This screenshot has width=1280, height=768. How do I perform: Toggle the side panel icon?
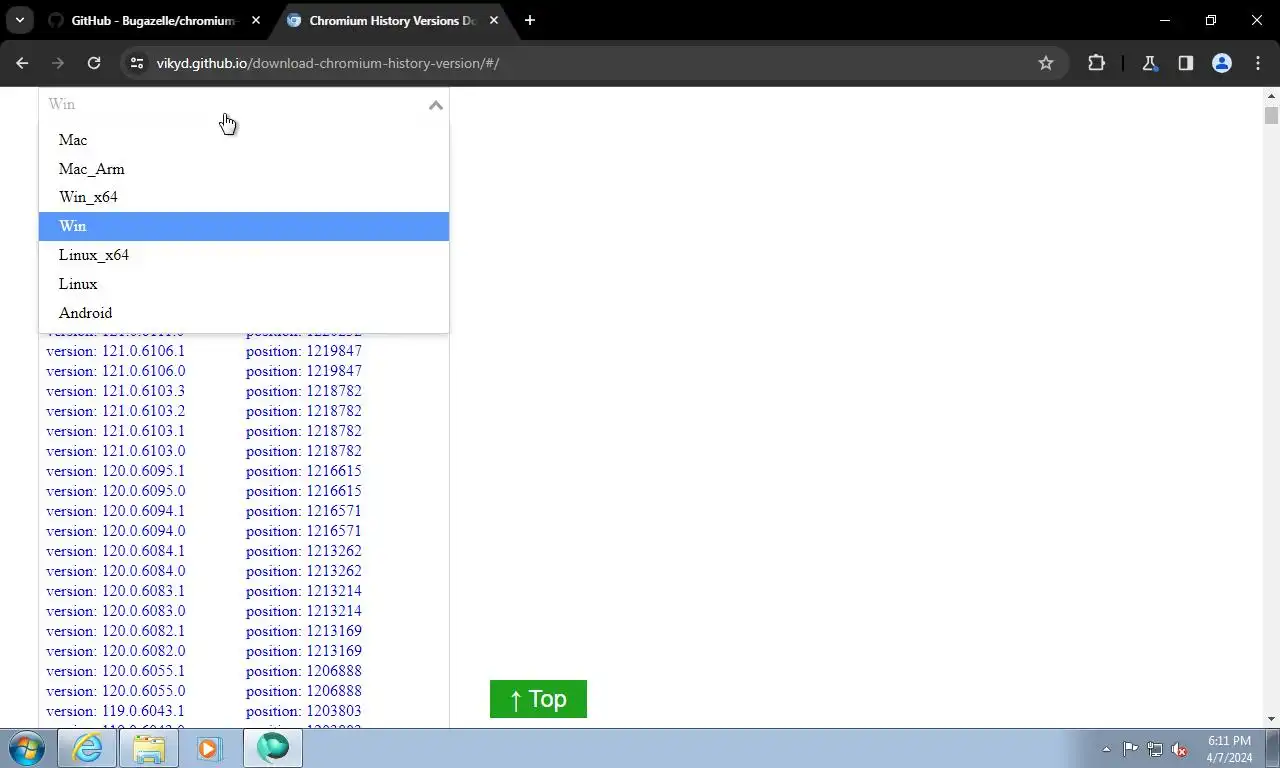pyautogui.click(x=1185, y=63)
